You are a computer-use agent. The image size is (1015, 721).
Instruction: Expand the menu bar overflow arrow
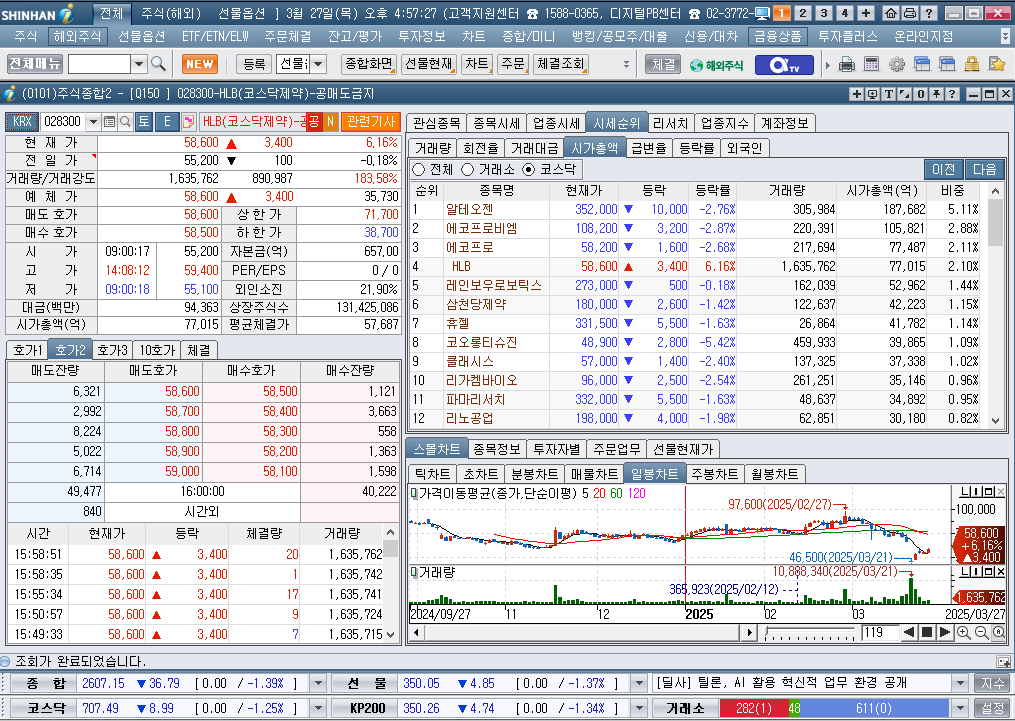pyautogui.click(x=1005, y=36)
